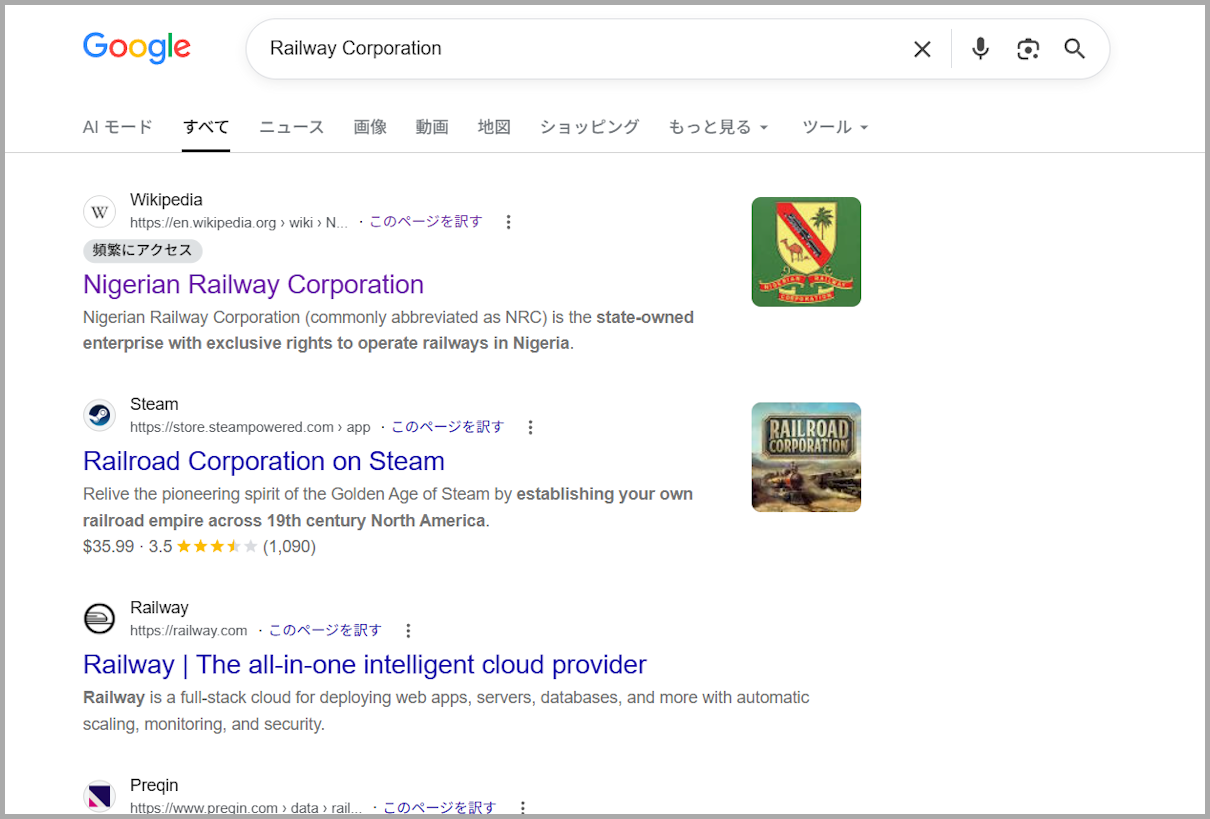The image size is (1210, 819).
Task: Click the Railway site name
Action: tap(159, 608)
